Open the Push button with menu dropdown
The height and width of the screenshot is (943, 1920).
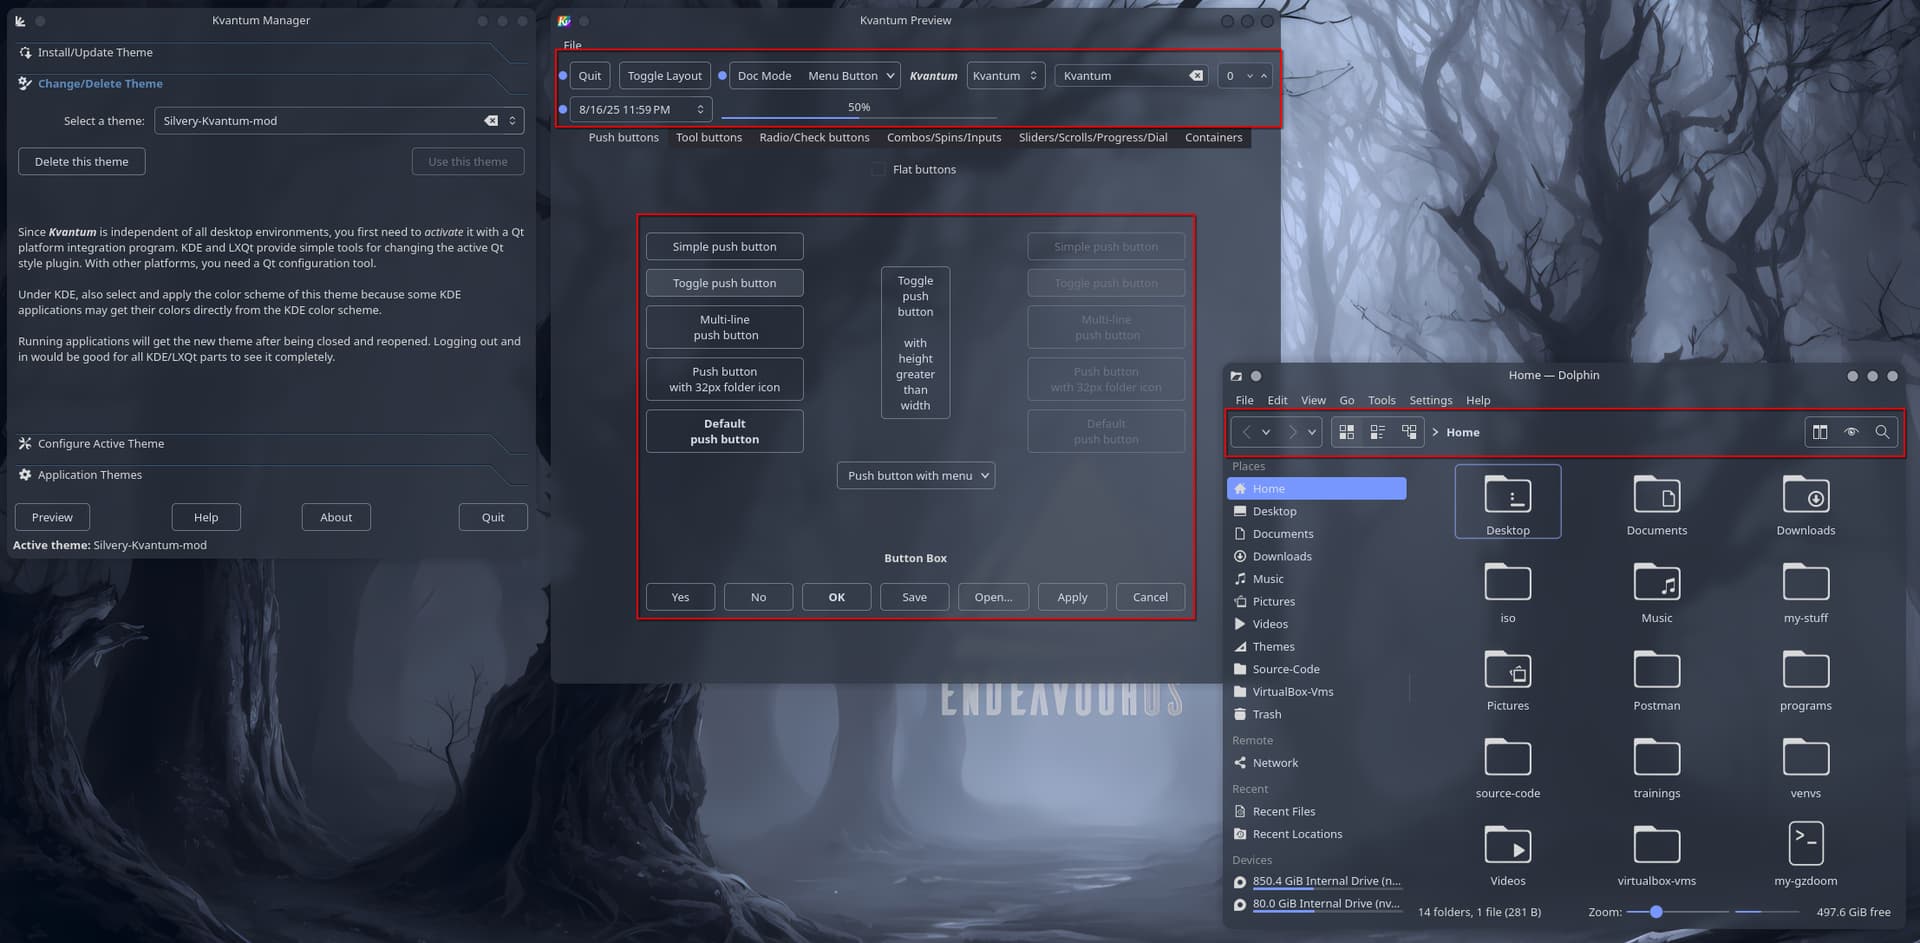[x=916, y=476]
